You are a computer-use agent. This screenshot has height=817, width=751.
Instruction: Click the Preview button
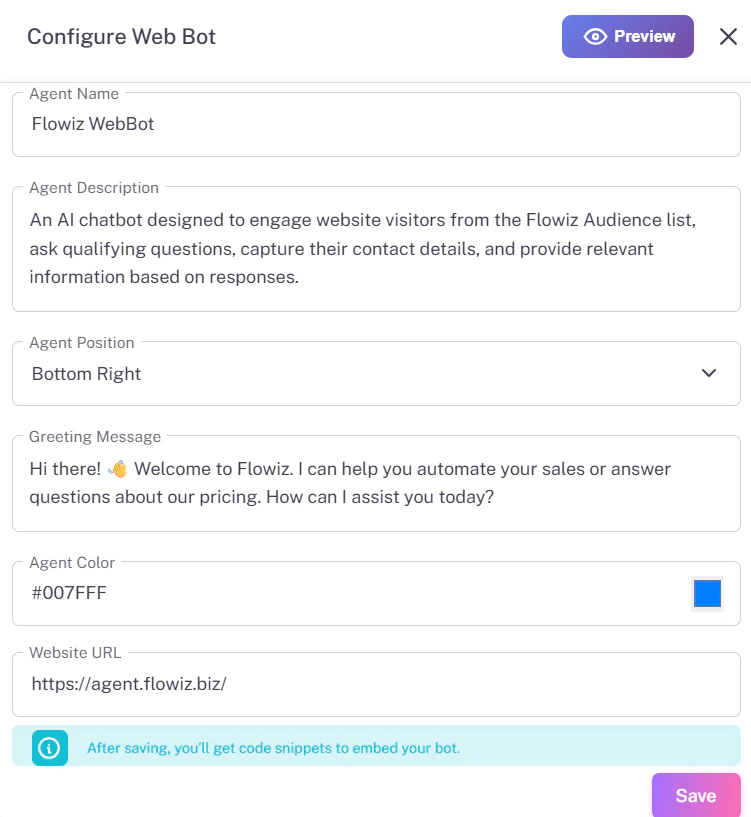627,36
